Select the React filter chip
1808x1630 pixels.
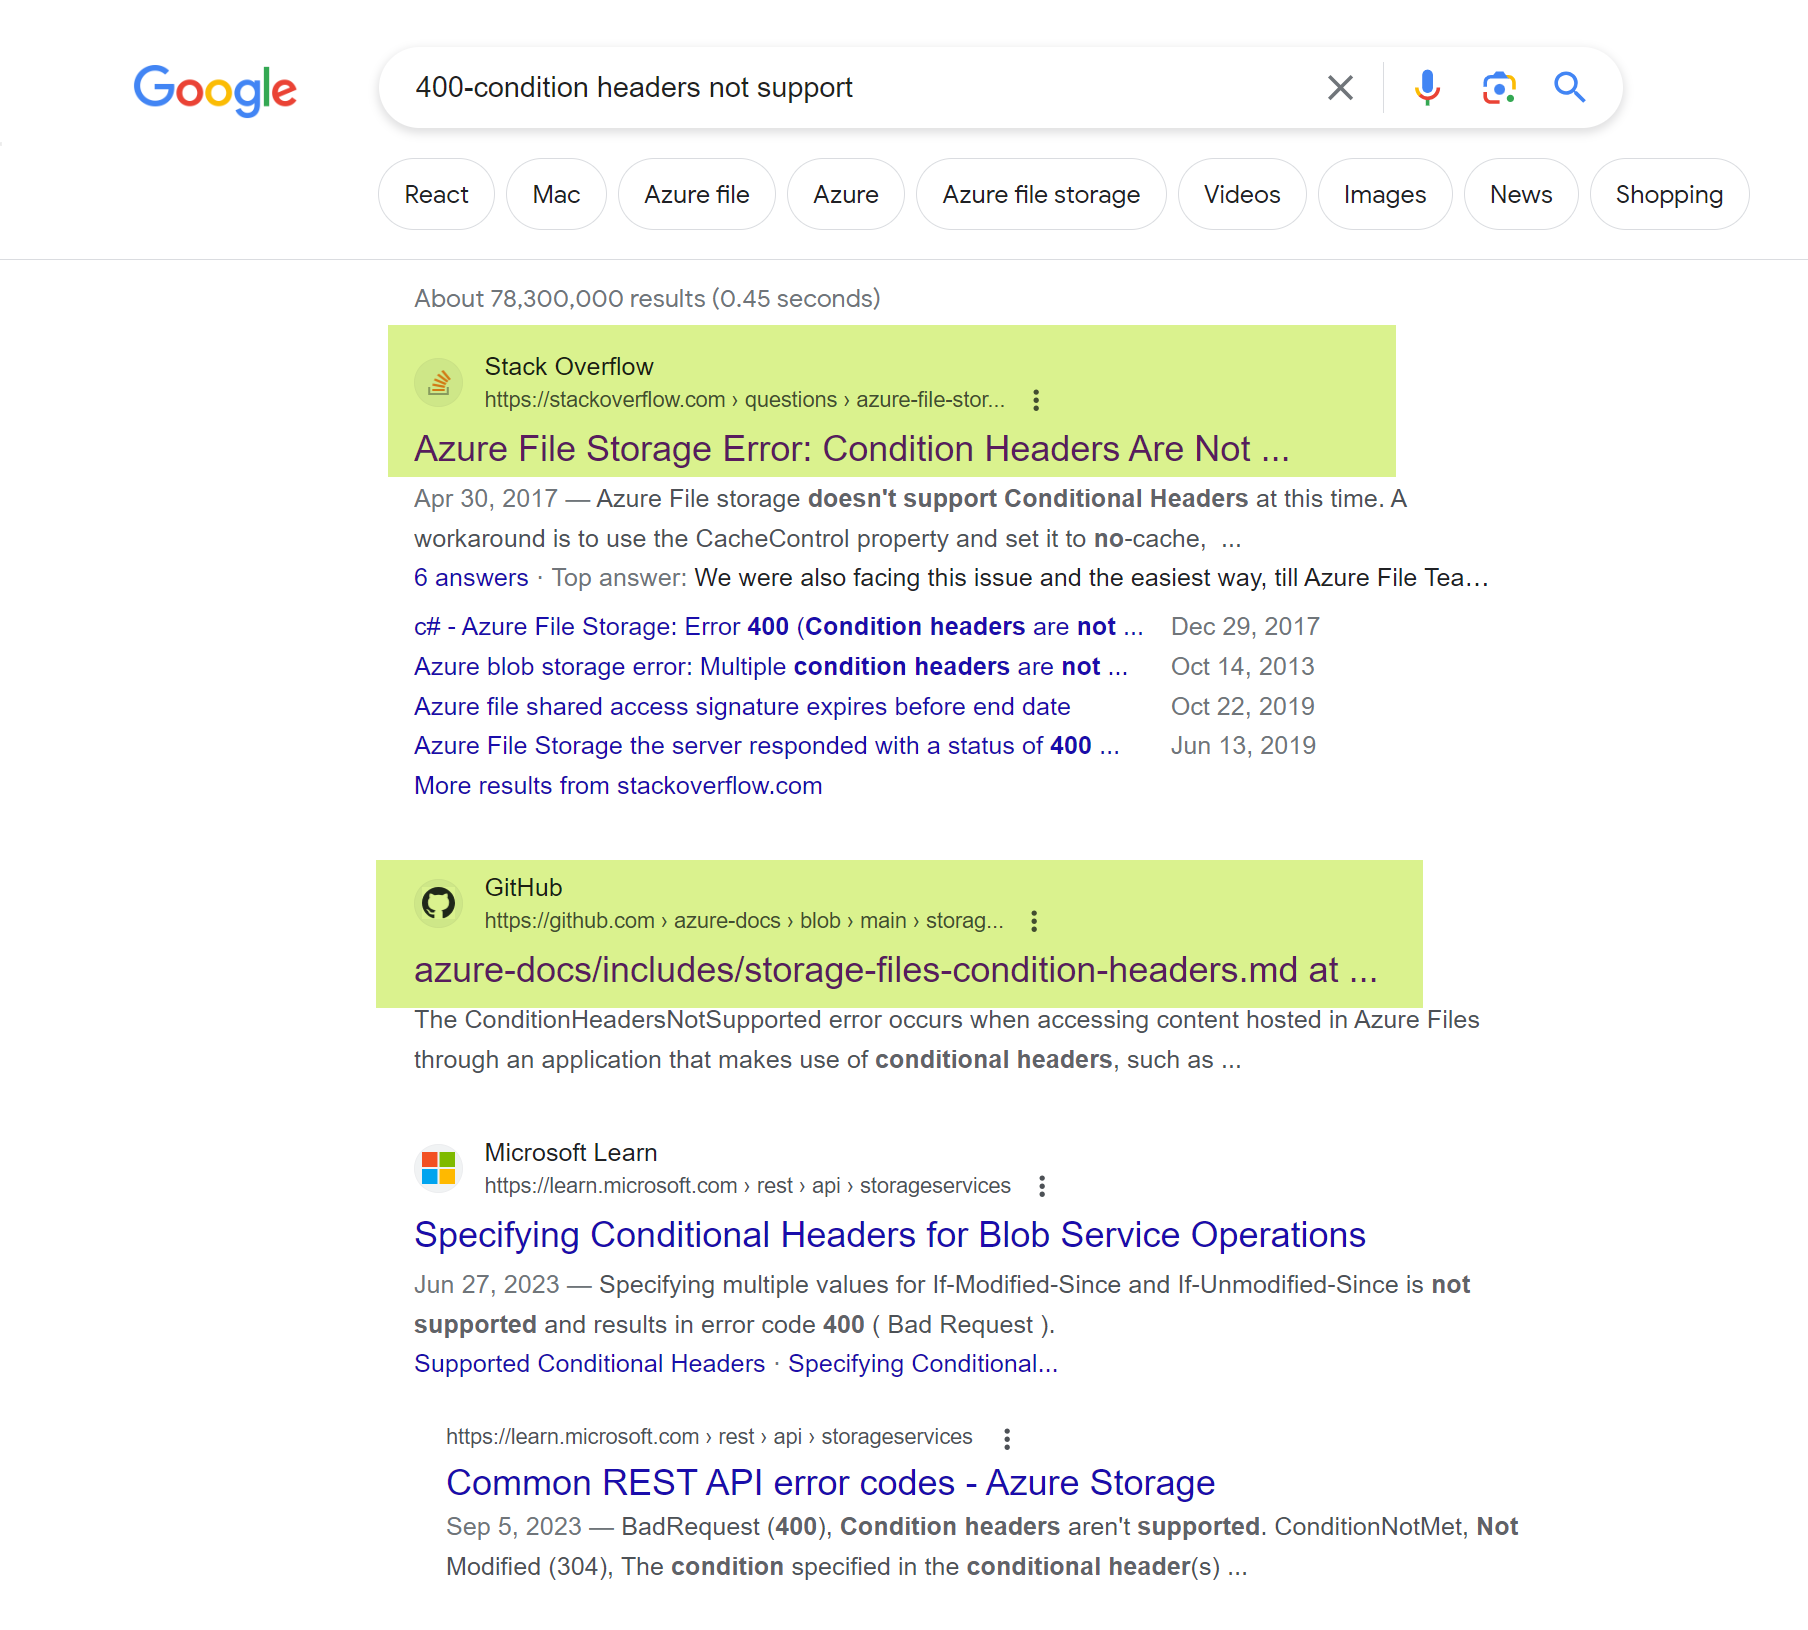point(436,194)
